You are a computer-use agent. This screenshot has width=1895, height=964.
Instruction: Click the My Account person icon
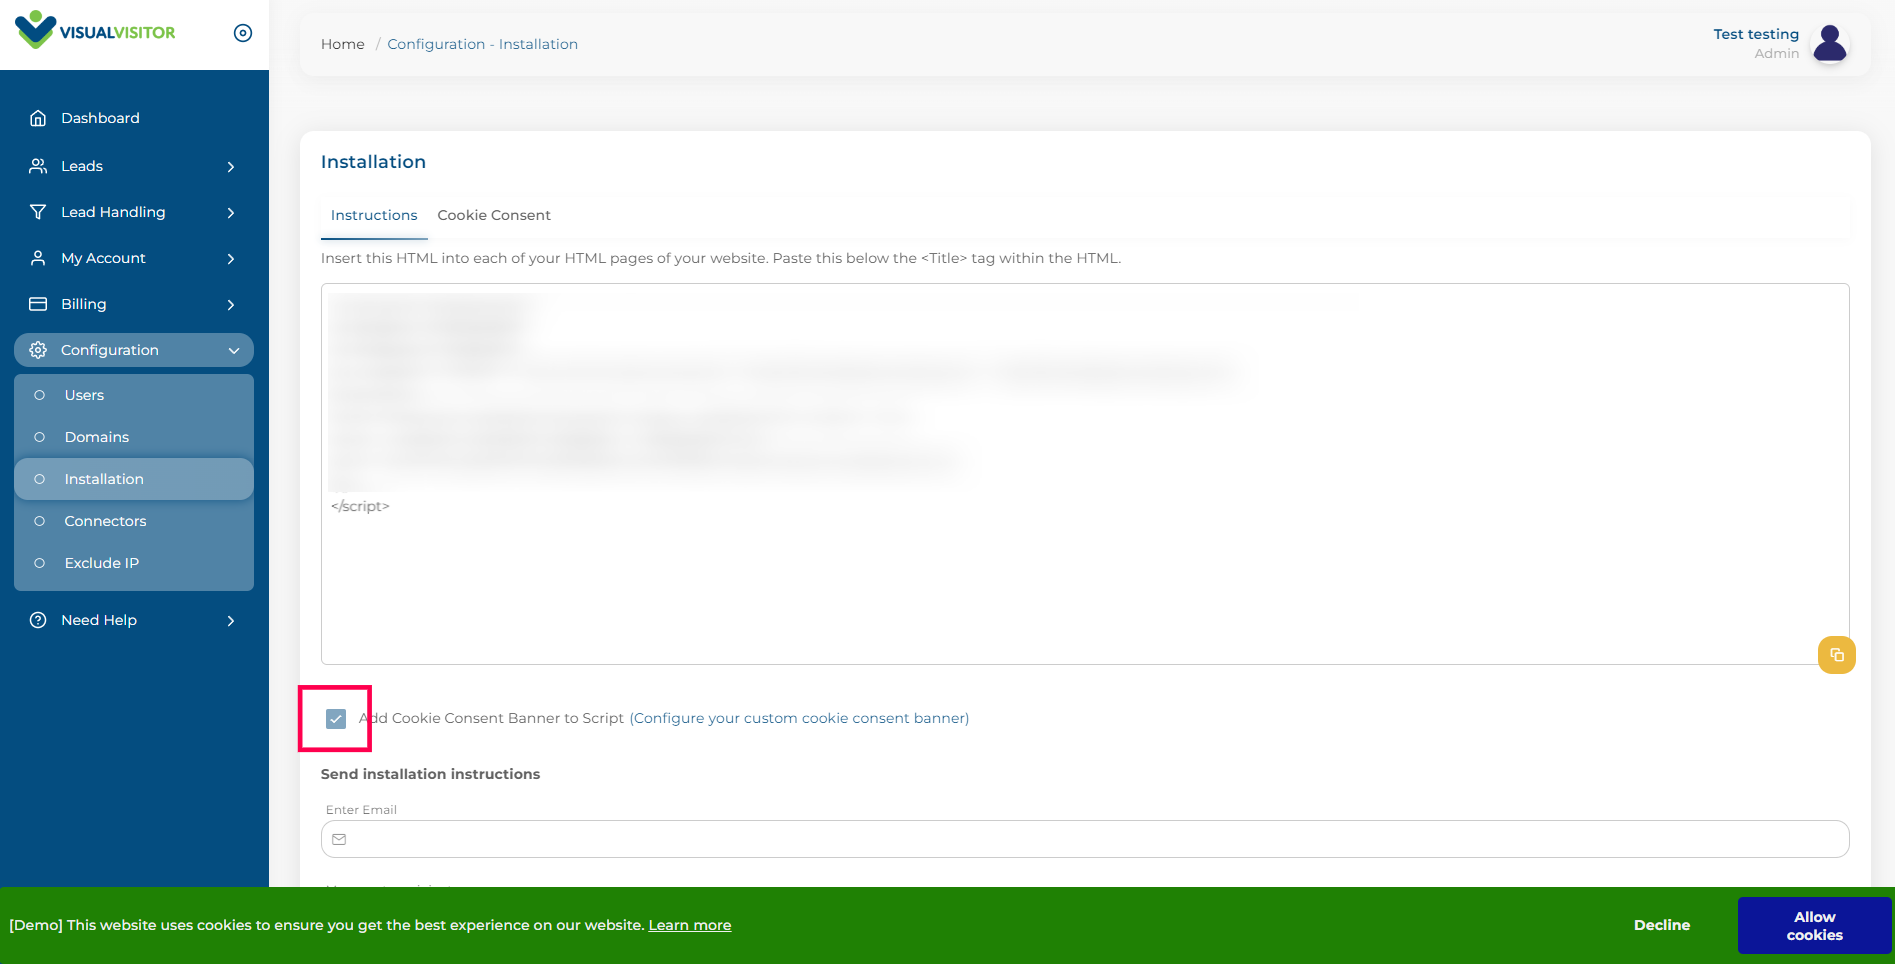point(38,258)
